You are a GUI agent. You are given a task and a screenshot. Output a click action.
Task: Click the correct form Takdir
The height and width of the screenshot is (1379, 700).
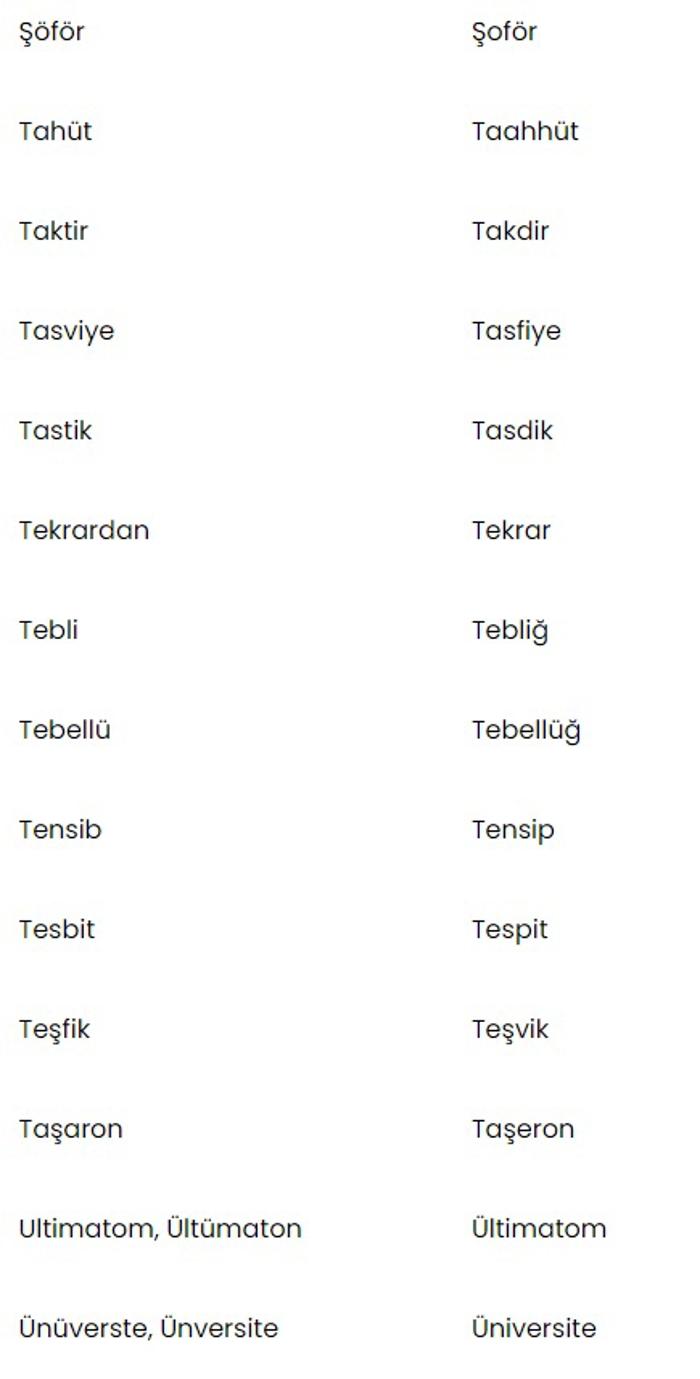510,231
